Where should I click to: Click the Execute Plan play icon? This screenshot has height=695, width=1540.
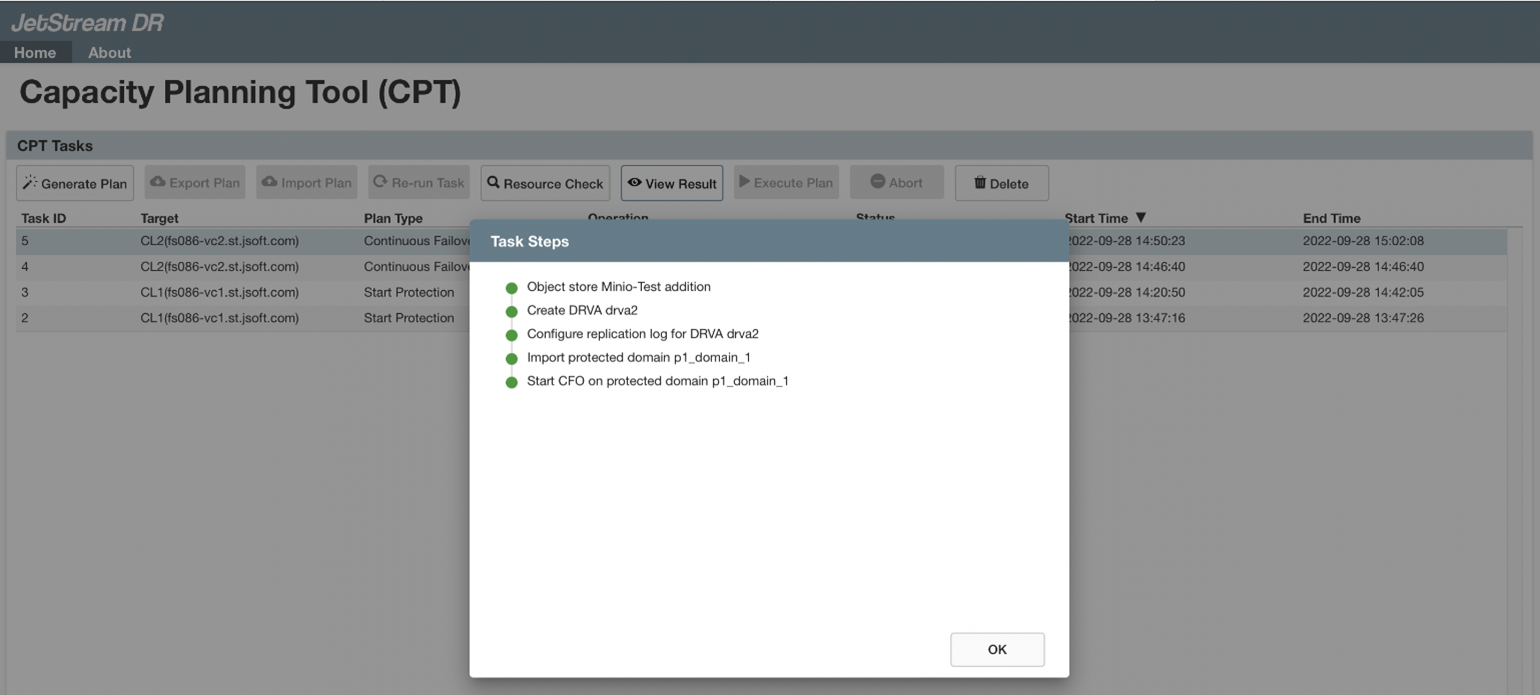[744, 182]
